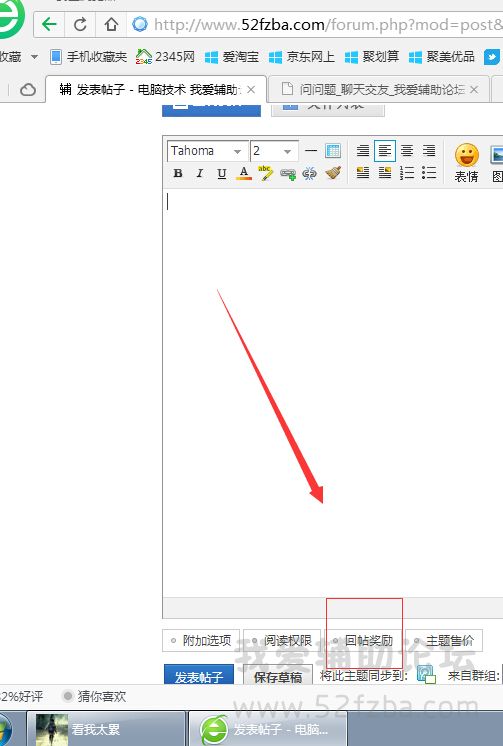Insert a table into the post

click(x=333, y=151)
